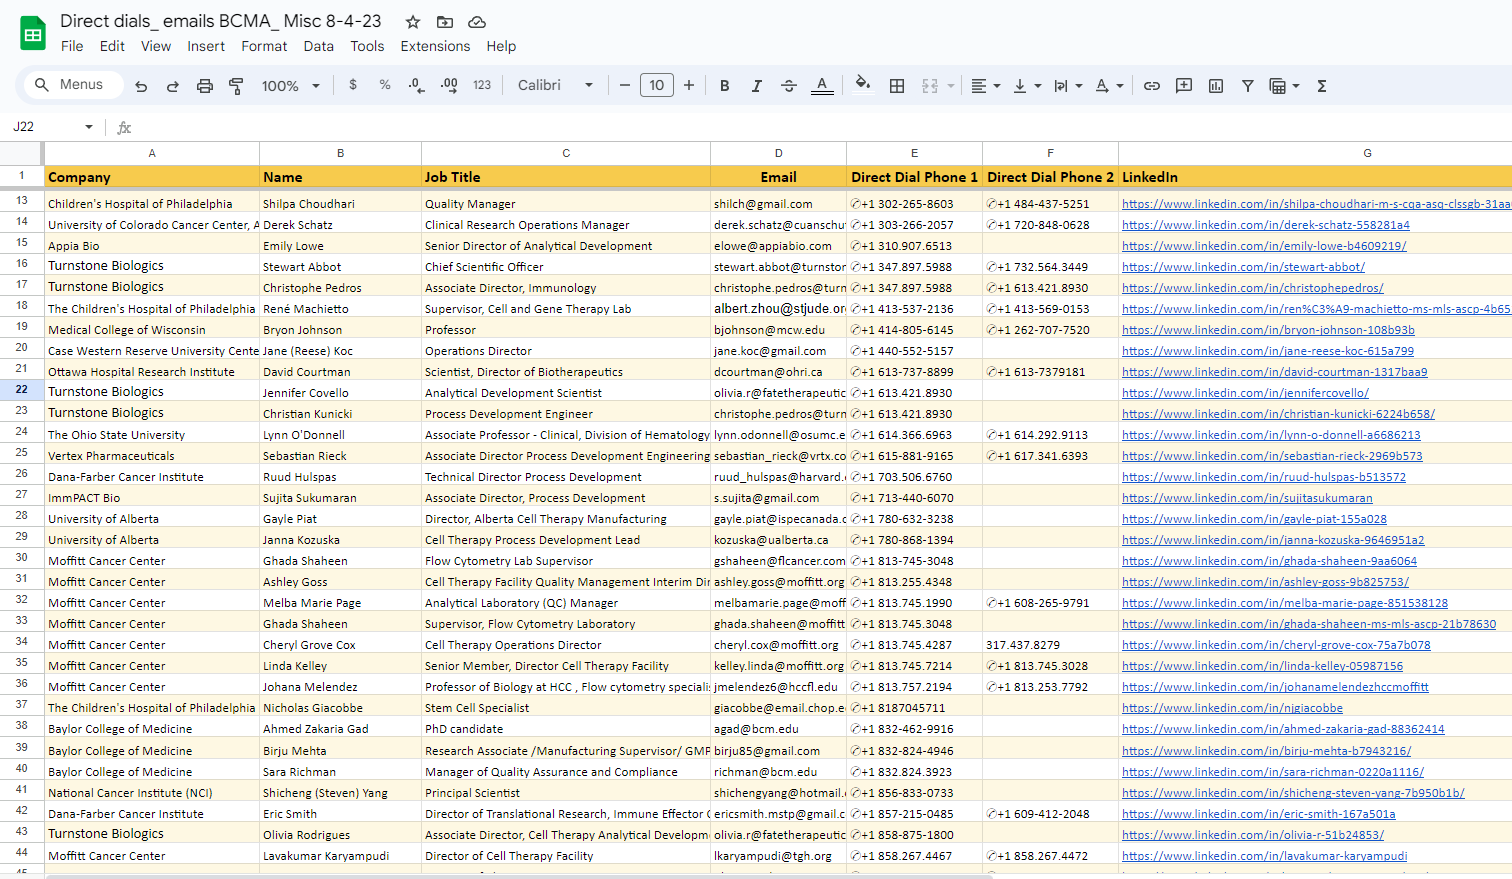
Task: Decrease font size with minus button
Action: click(x=625, y=85)
